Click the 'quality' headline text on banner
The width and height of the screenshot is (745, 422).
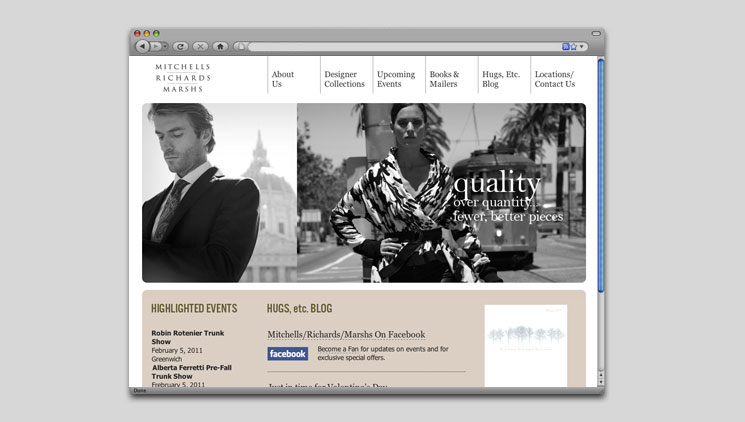(x=497, y=183)
